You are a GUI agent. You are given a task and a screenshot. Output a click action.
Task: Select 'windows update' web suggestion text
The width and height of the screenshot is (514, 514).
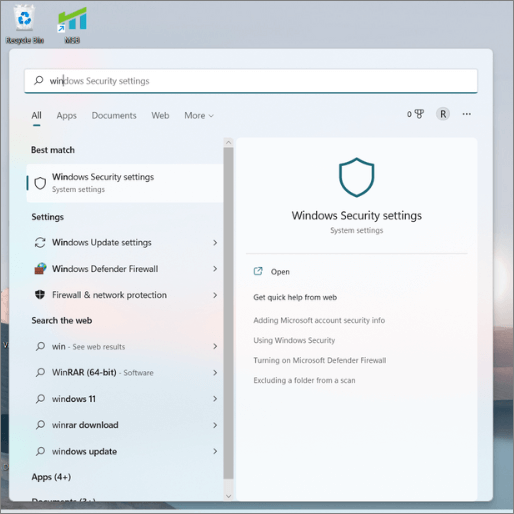point(84,451)
